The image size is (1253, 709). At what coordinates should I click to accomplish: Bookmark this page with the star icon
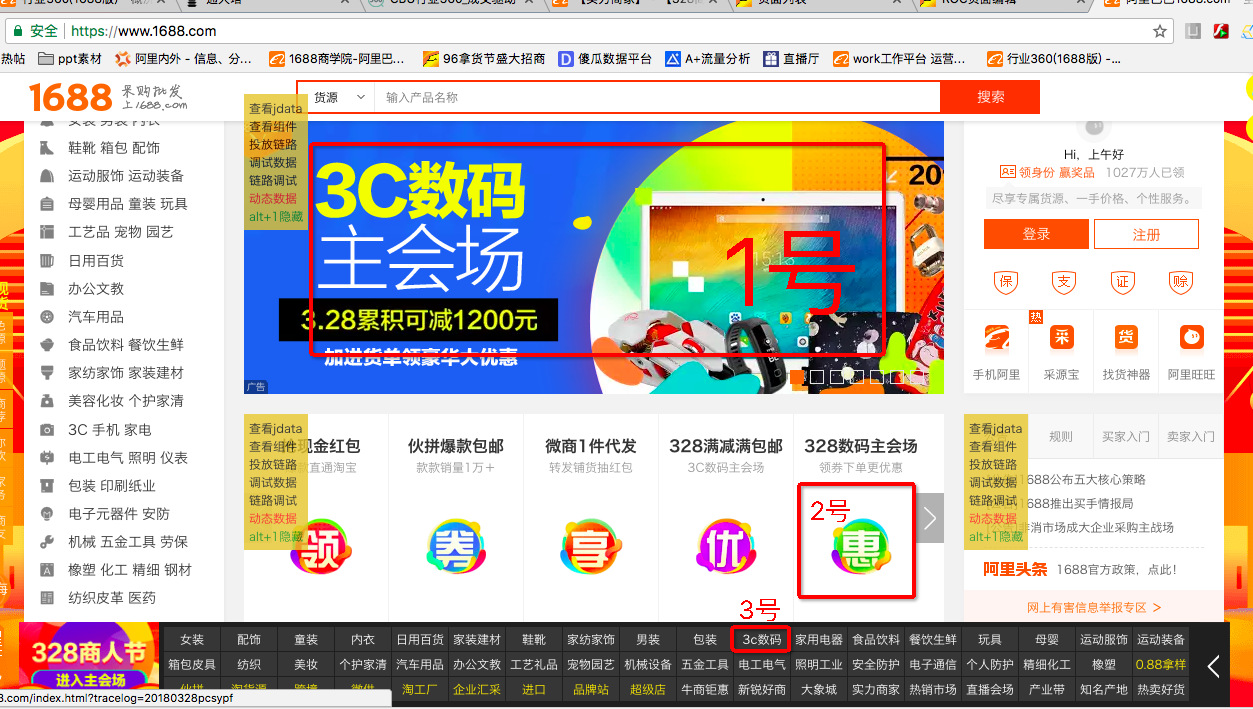pos(1160,31)
